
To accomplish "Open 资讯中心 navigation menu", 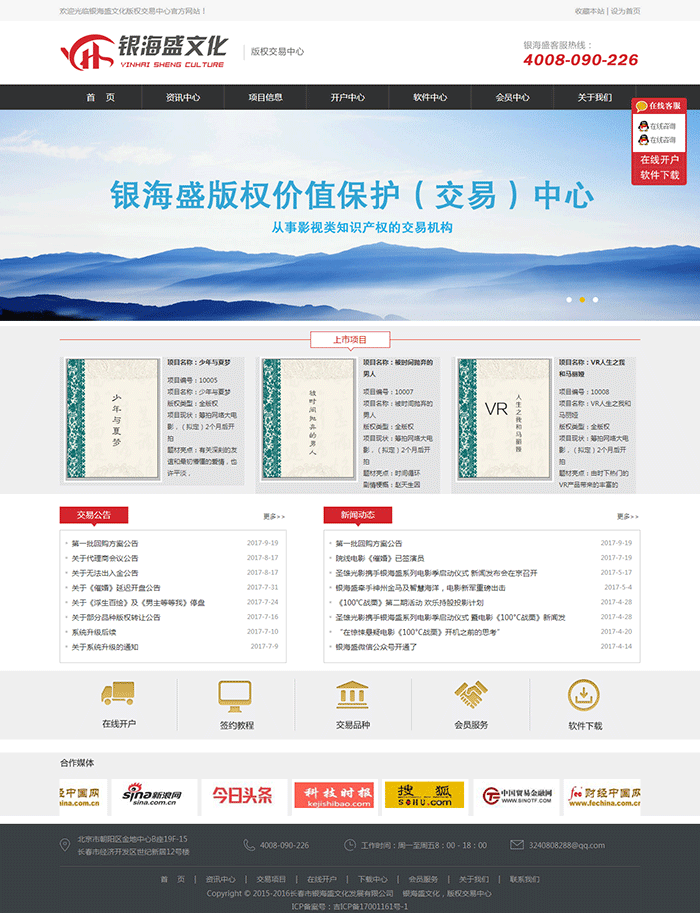I will [183, 97].
